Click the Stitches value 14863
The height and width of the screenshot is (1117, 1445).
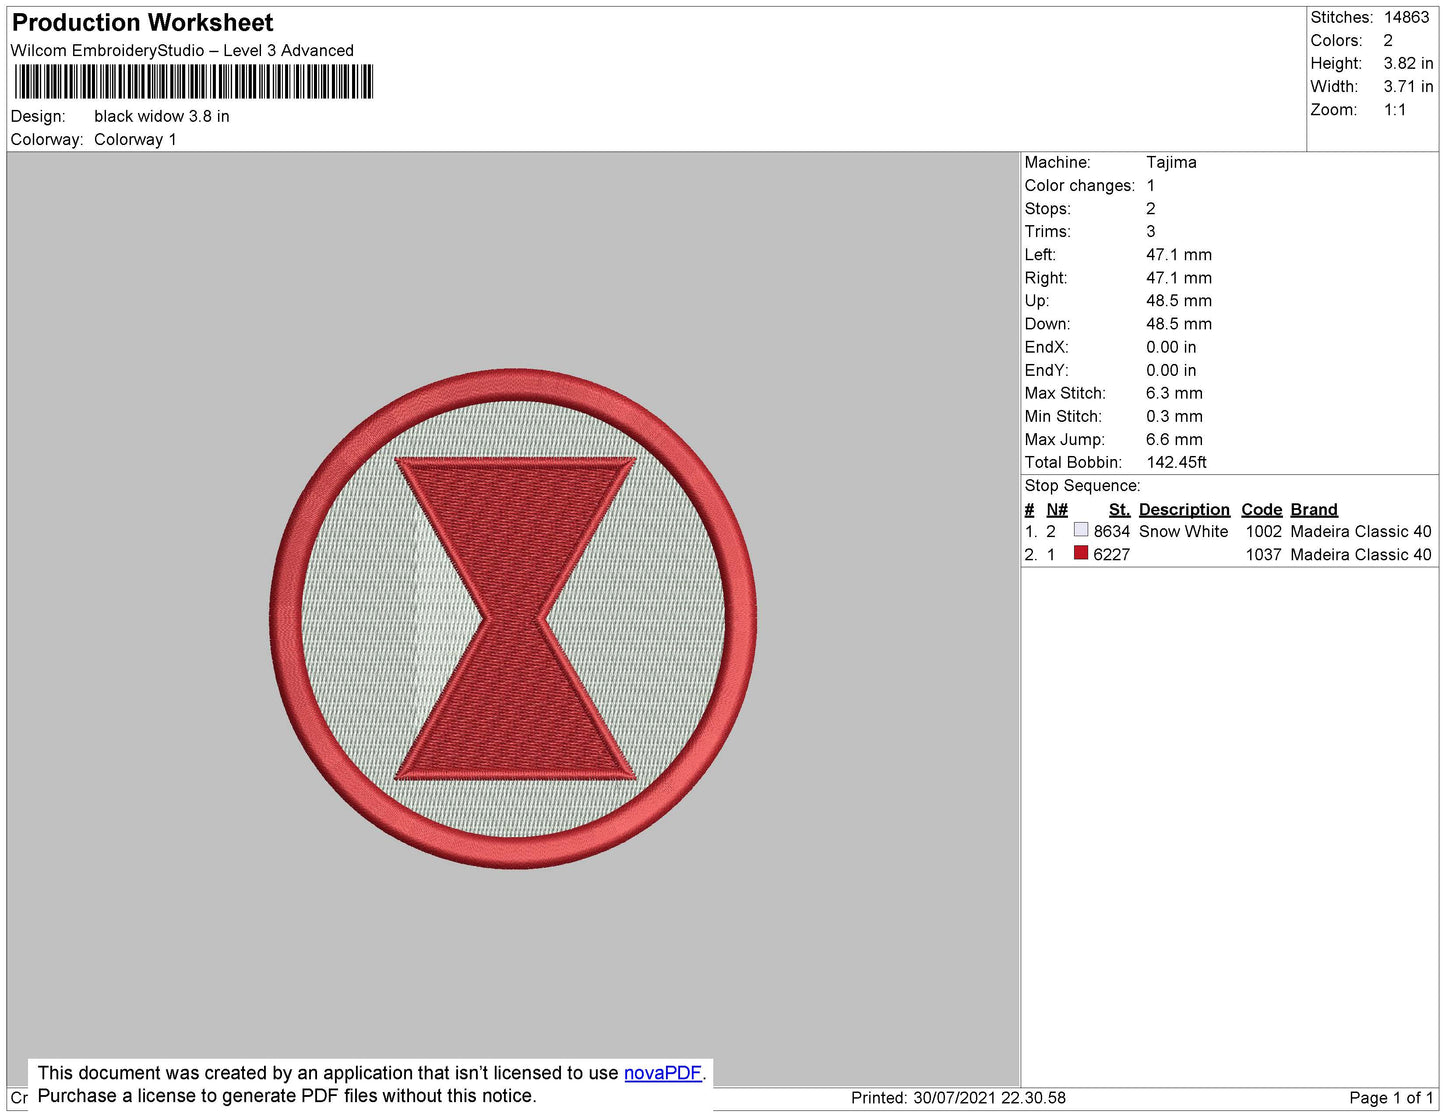[x=1406, y=18]
